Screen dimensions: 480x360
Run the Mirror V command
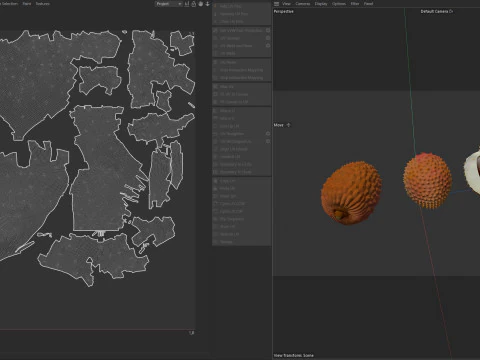coord(242,118)
